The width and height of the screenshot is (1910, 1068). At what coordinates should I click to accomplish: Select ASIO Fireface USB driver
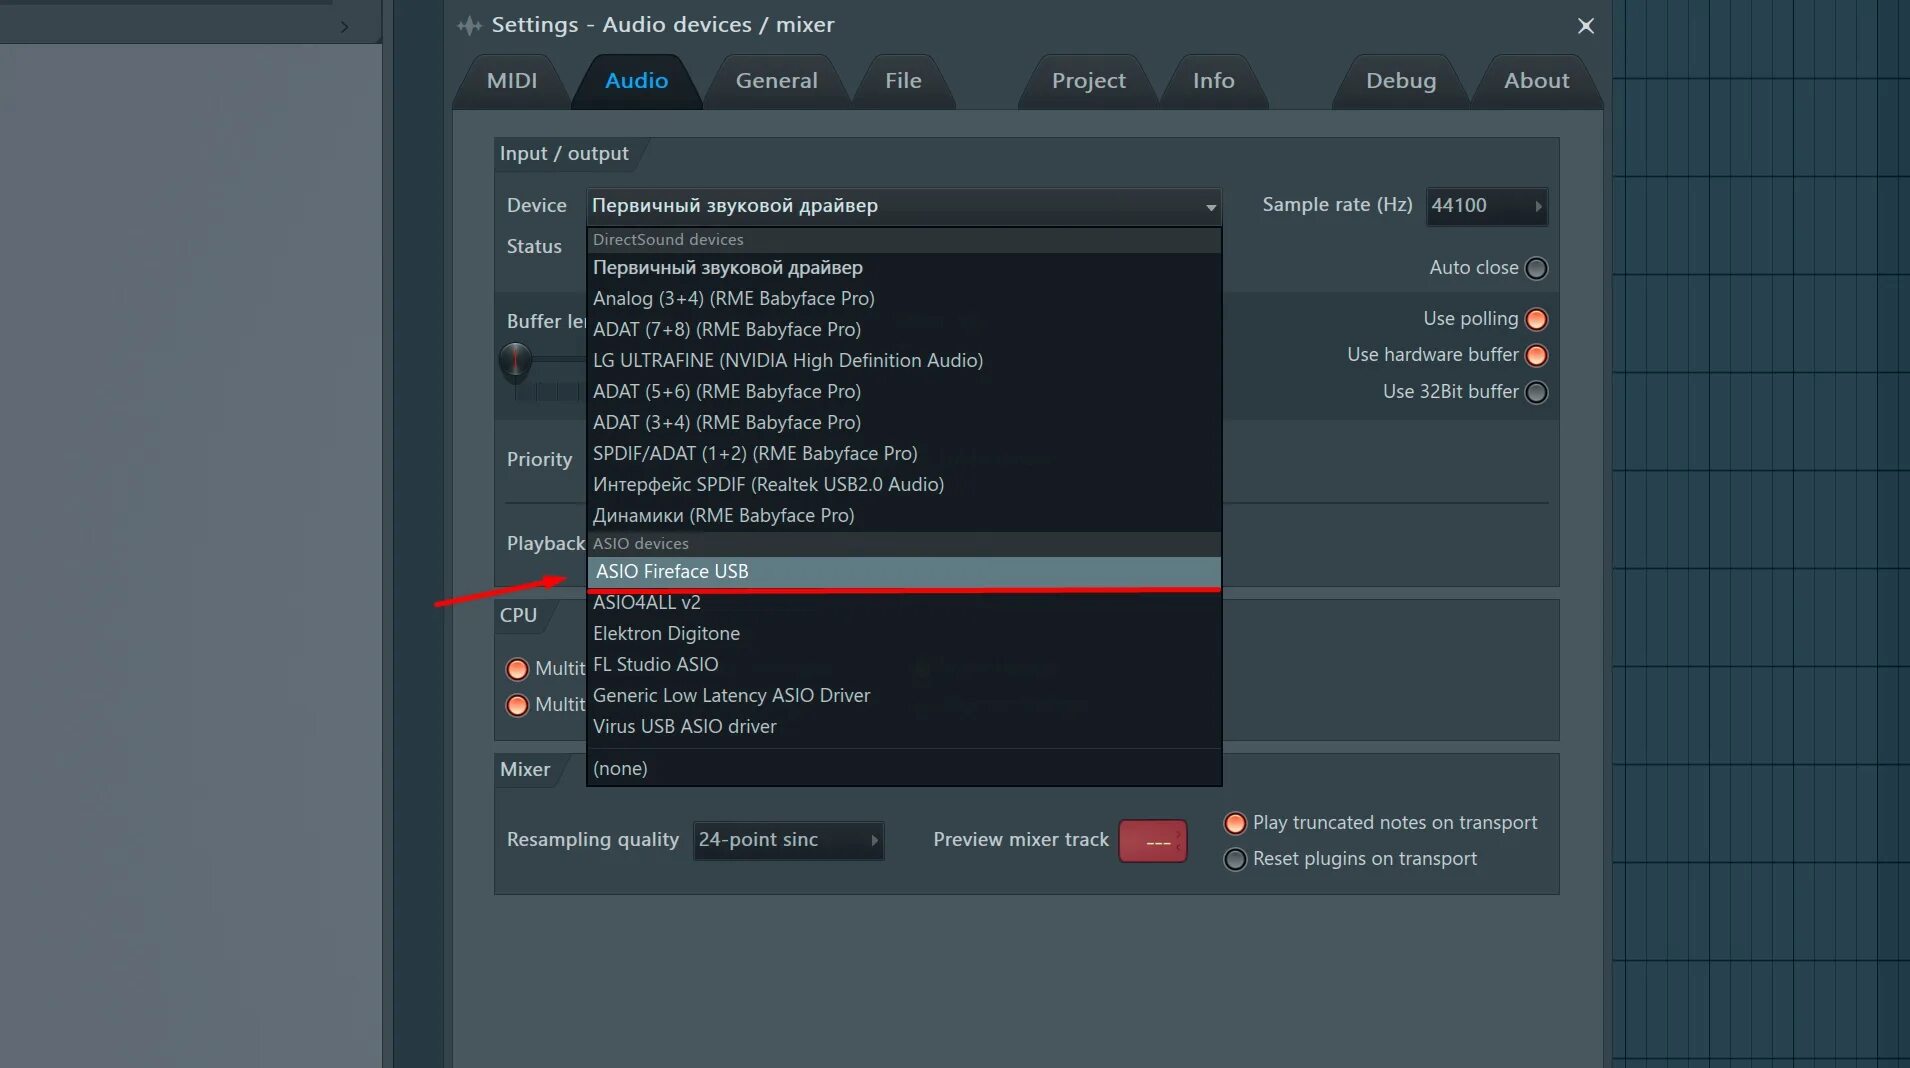click(903, 572)
